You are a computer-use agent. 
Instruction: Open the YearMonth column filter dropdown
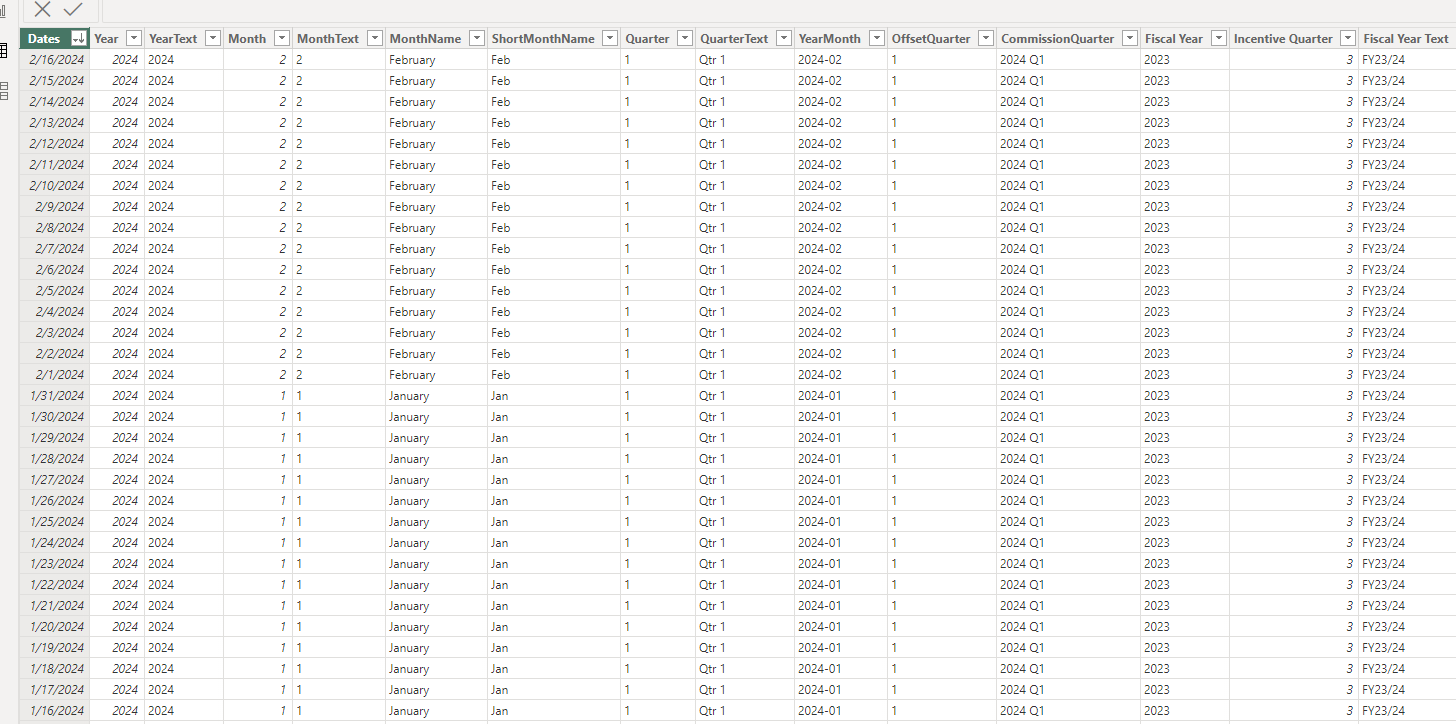[x=876, y=38]
